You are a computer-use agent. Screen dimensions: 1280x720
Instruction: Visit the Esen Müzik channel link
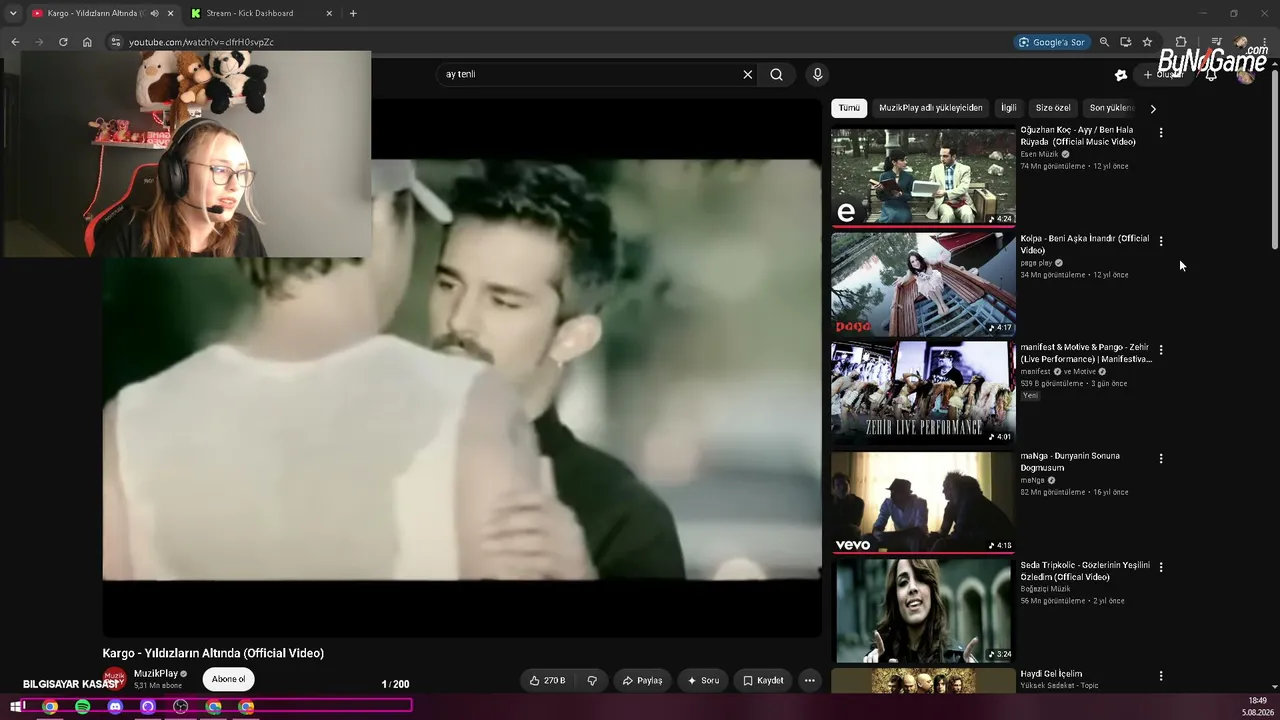point(1039,155)
